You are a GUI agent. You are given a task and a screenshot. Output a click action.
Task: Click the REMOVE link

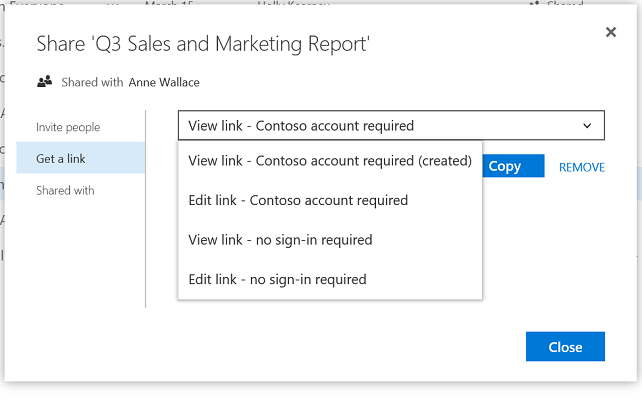point(581,167)
